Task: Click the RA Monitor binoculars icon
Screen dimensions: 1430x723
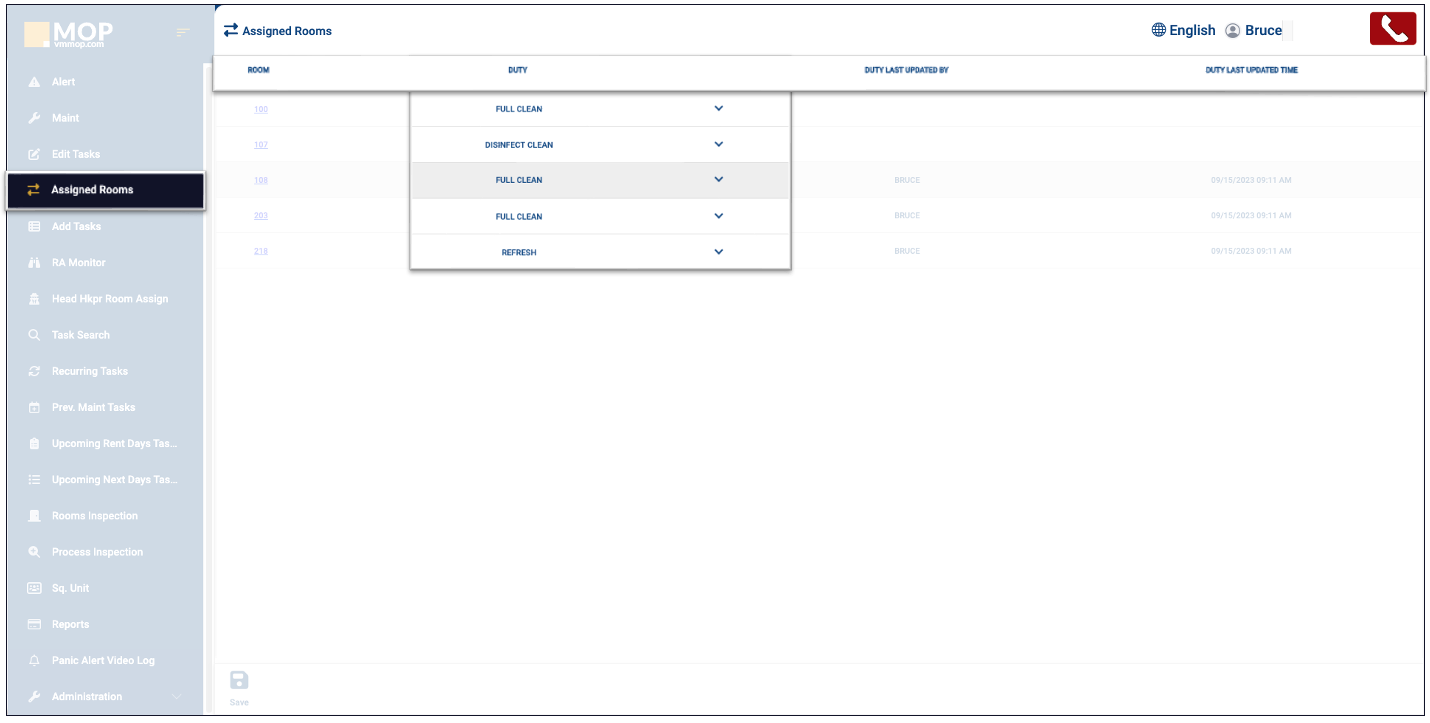Action: click(34, 263)
